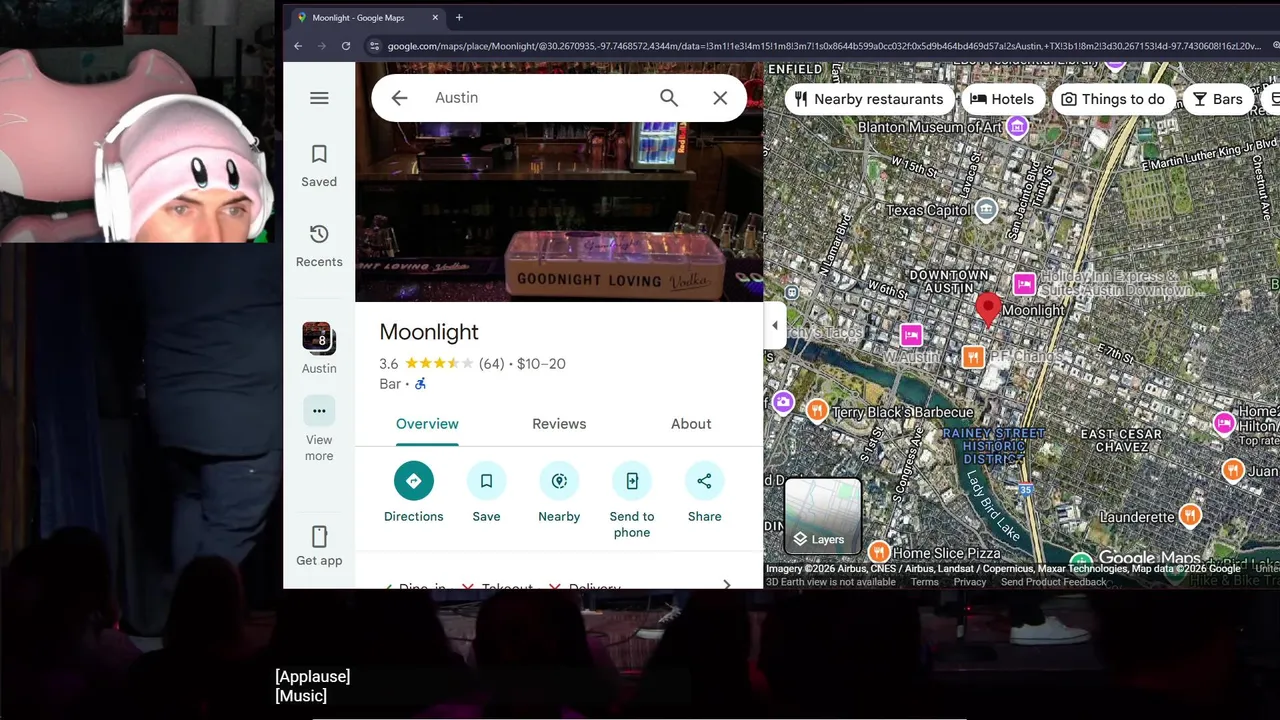Select the Launderette restaurant marker
The height and width of the screenshot is (720, 1280).
(1190, 515)
